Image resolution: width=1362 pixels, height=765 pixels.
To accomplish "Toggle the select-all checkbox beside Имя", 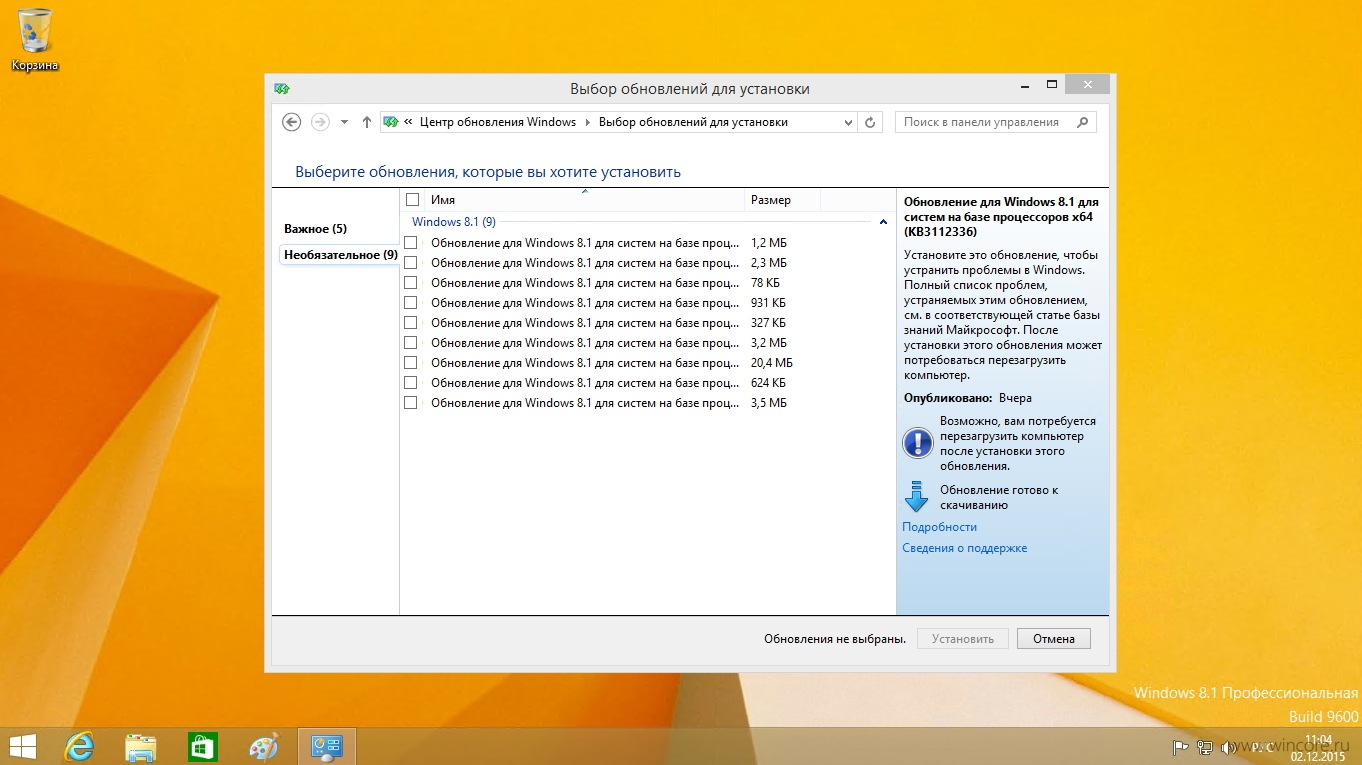I will pos(412,200).
